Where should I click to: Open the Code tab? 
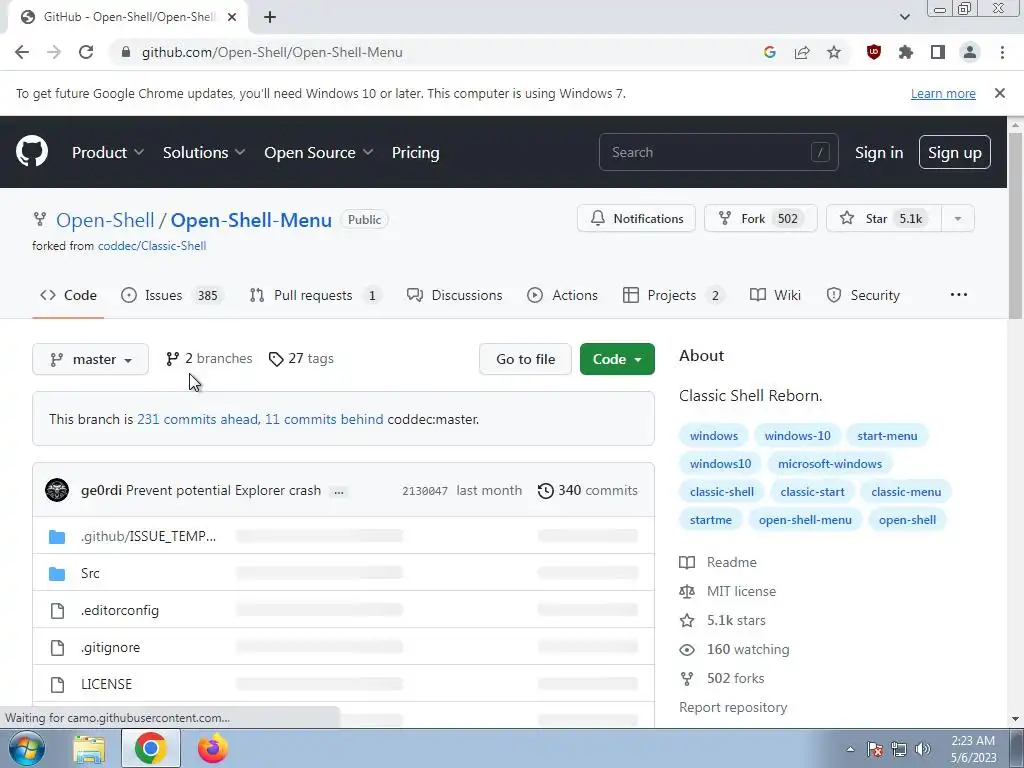pyautogui.click(x=68, y=295)
